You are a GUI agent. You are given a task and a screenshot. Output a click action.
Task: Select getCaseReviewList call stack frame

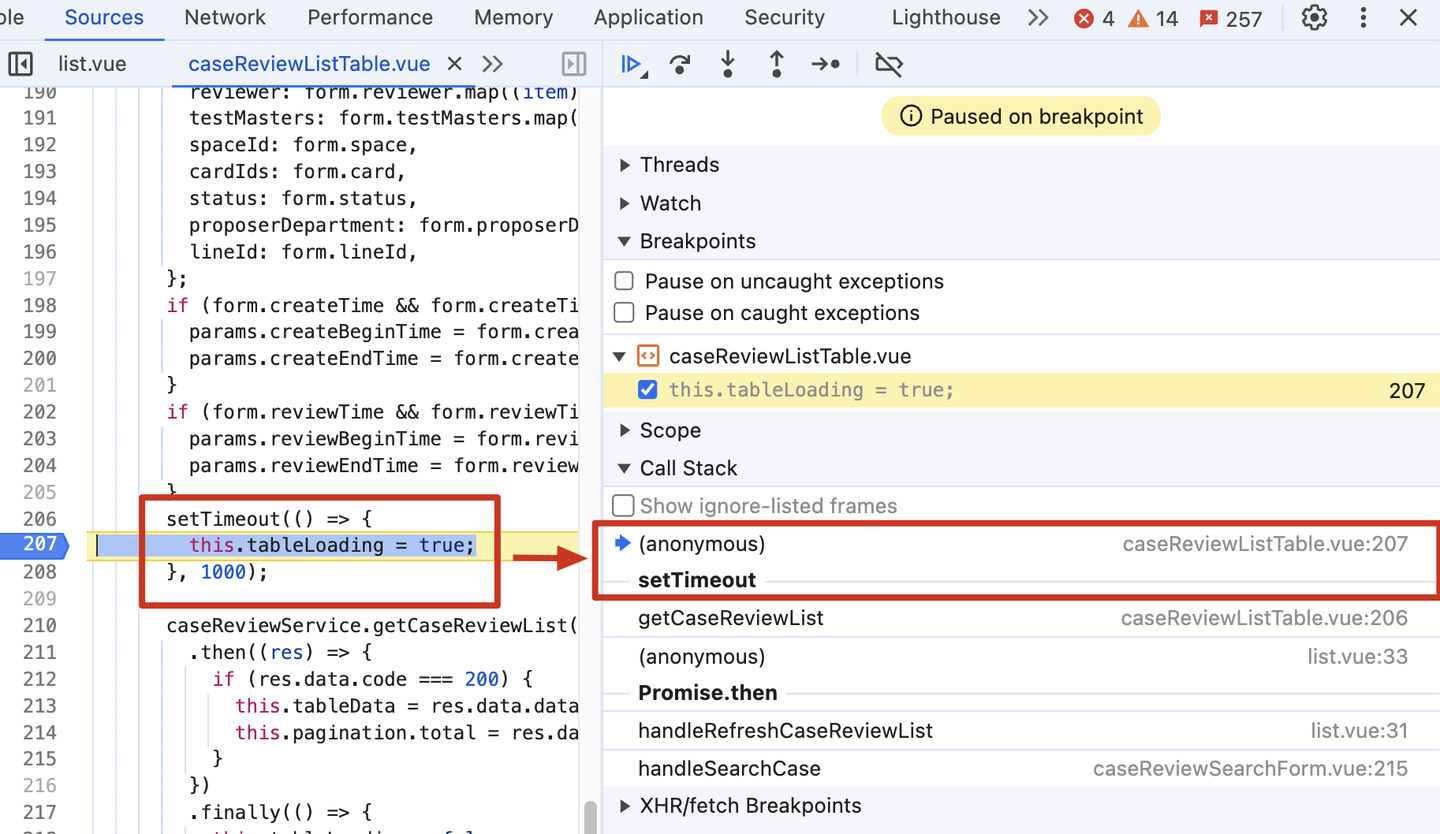click(731, 618)
